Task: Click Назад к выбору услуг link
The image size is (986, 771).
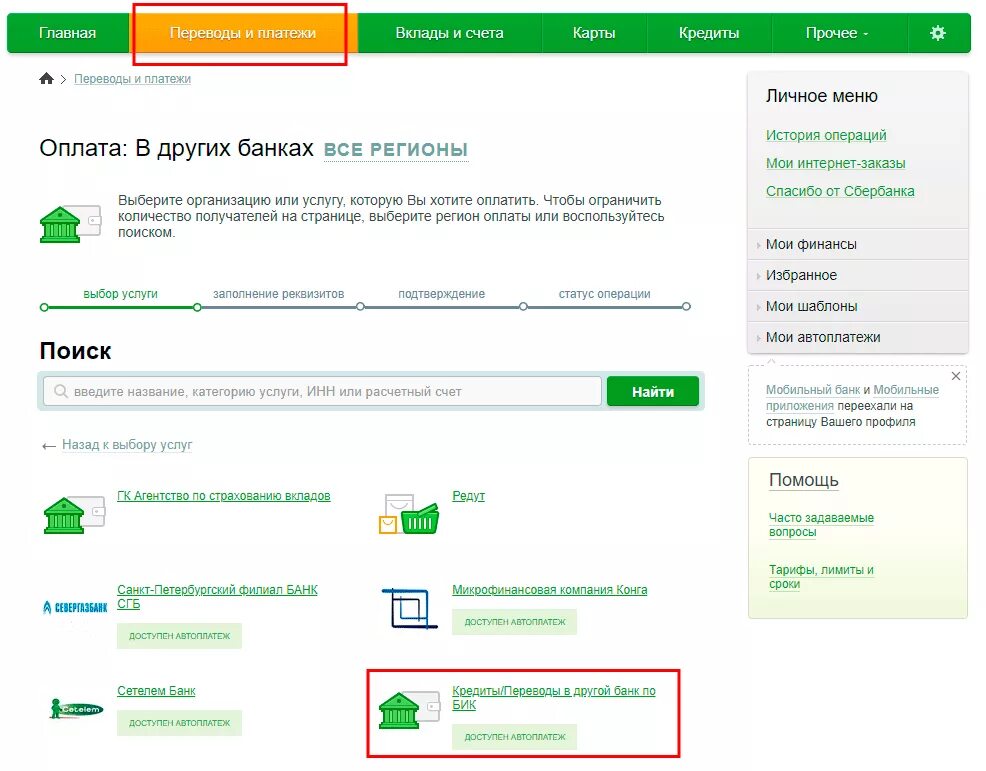Action: [x=127, y=445]
